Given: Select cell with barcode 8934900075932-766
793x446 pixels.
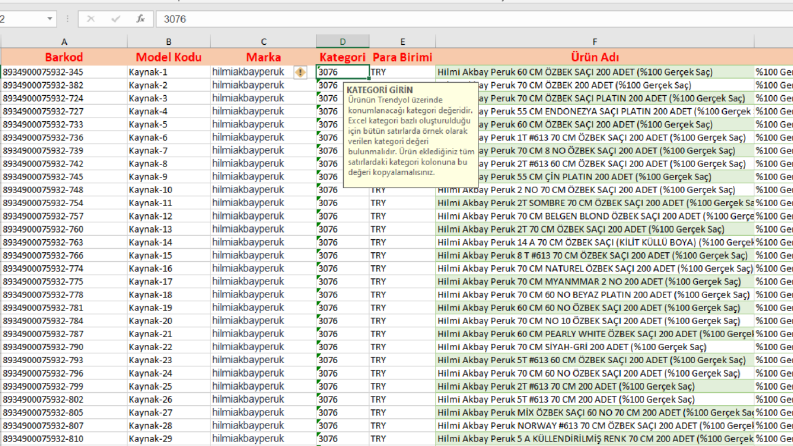Looking at the screenshot, I should click(x=64, y=255).
